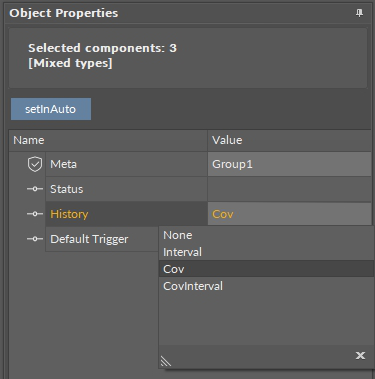Select the History property row
Viewport: 375px width, 379px height.
point(126,214)
